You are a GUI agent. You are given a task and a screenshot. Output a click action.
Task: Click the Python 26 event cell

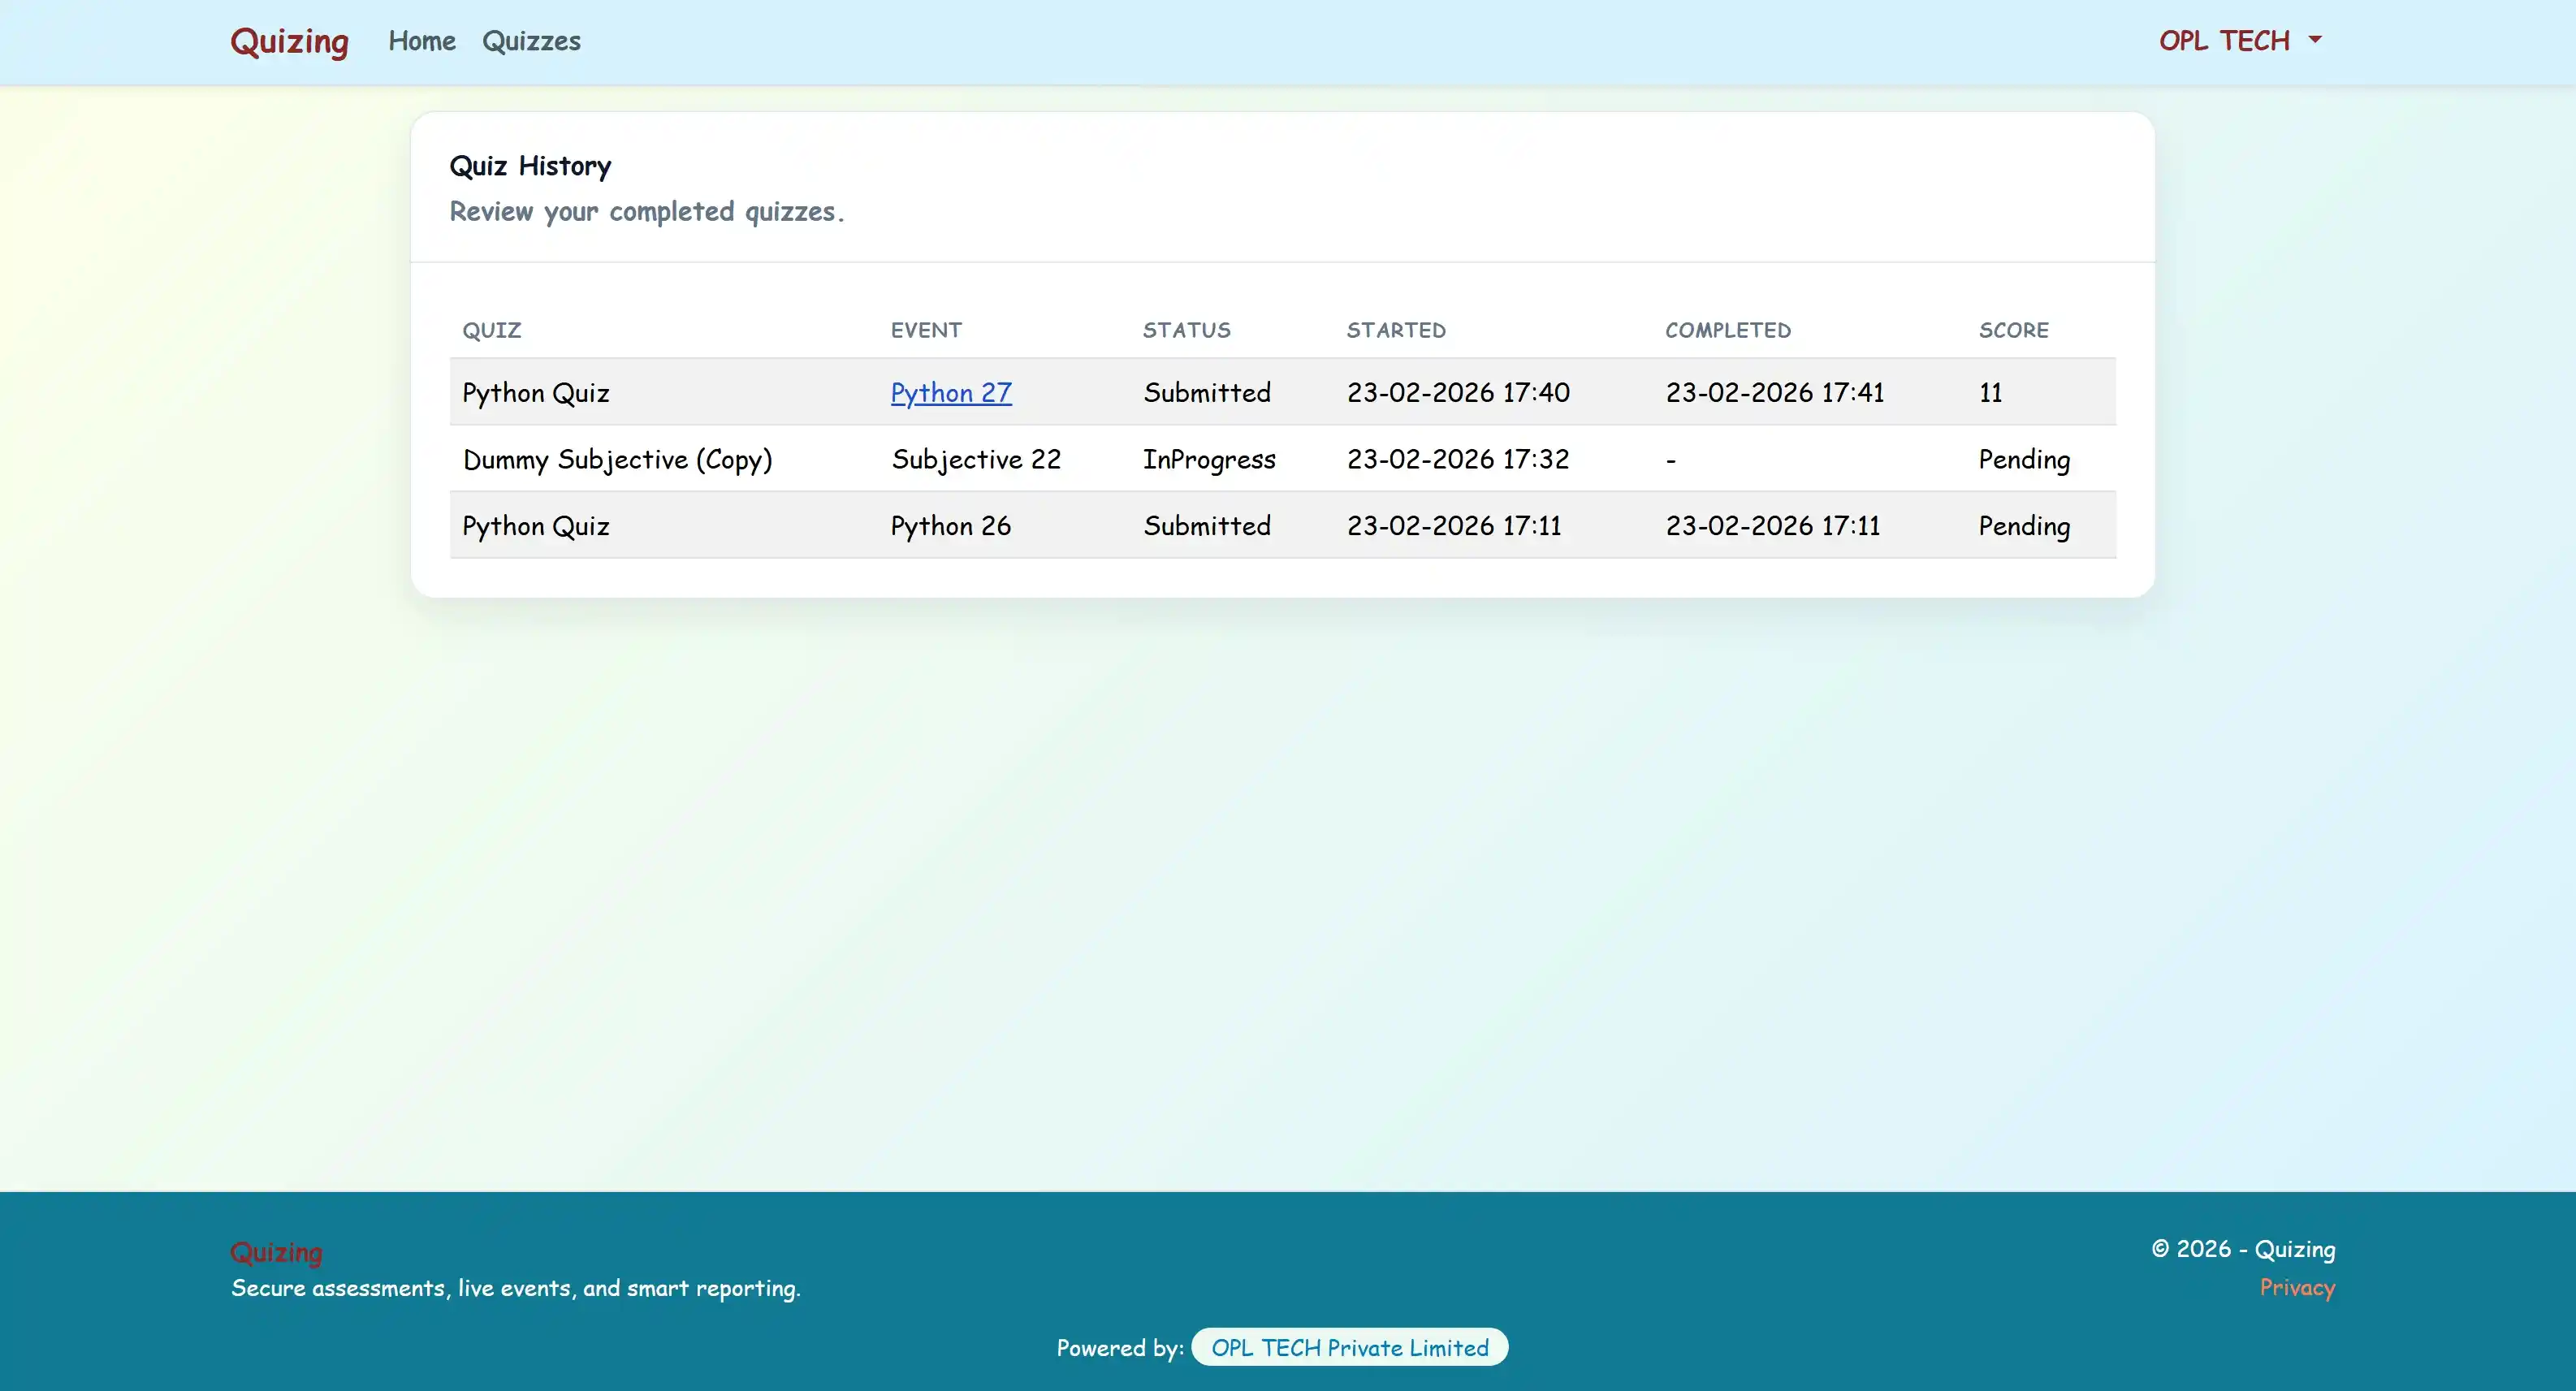click(x=951, y=526)
